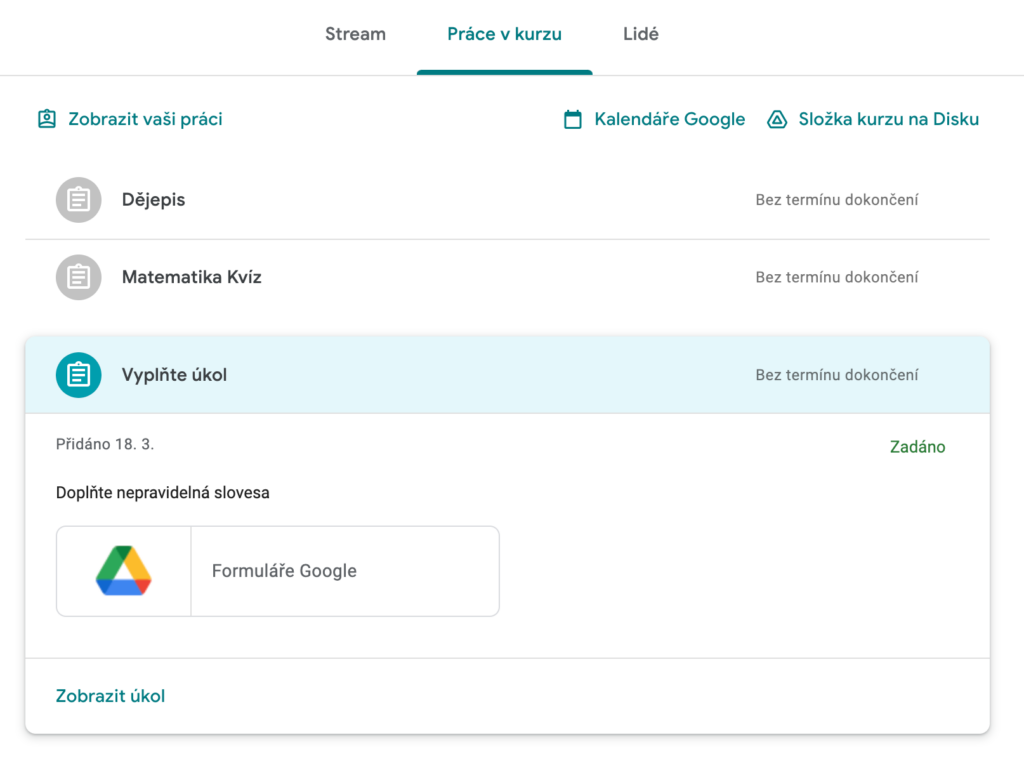This screenshot has height=768, width=1024.
Task: Switch to the Stream tab
Action: click(x=355, y=34)
